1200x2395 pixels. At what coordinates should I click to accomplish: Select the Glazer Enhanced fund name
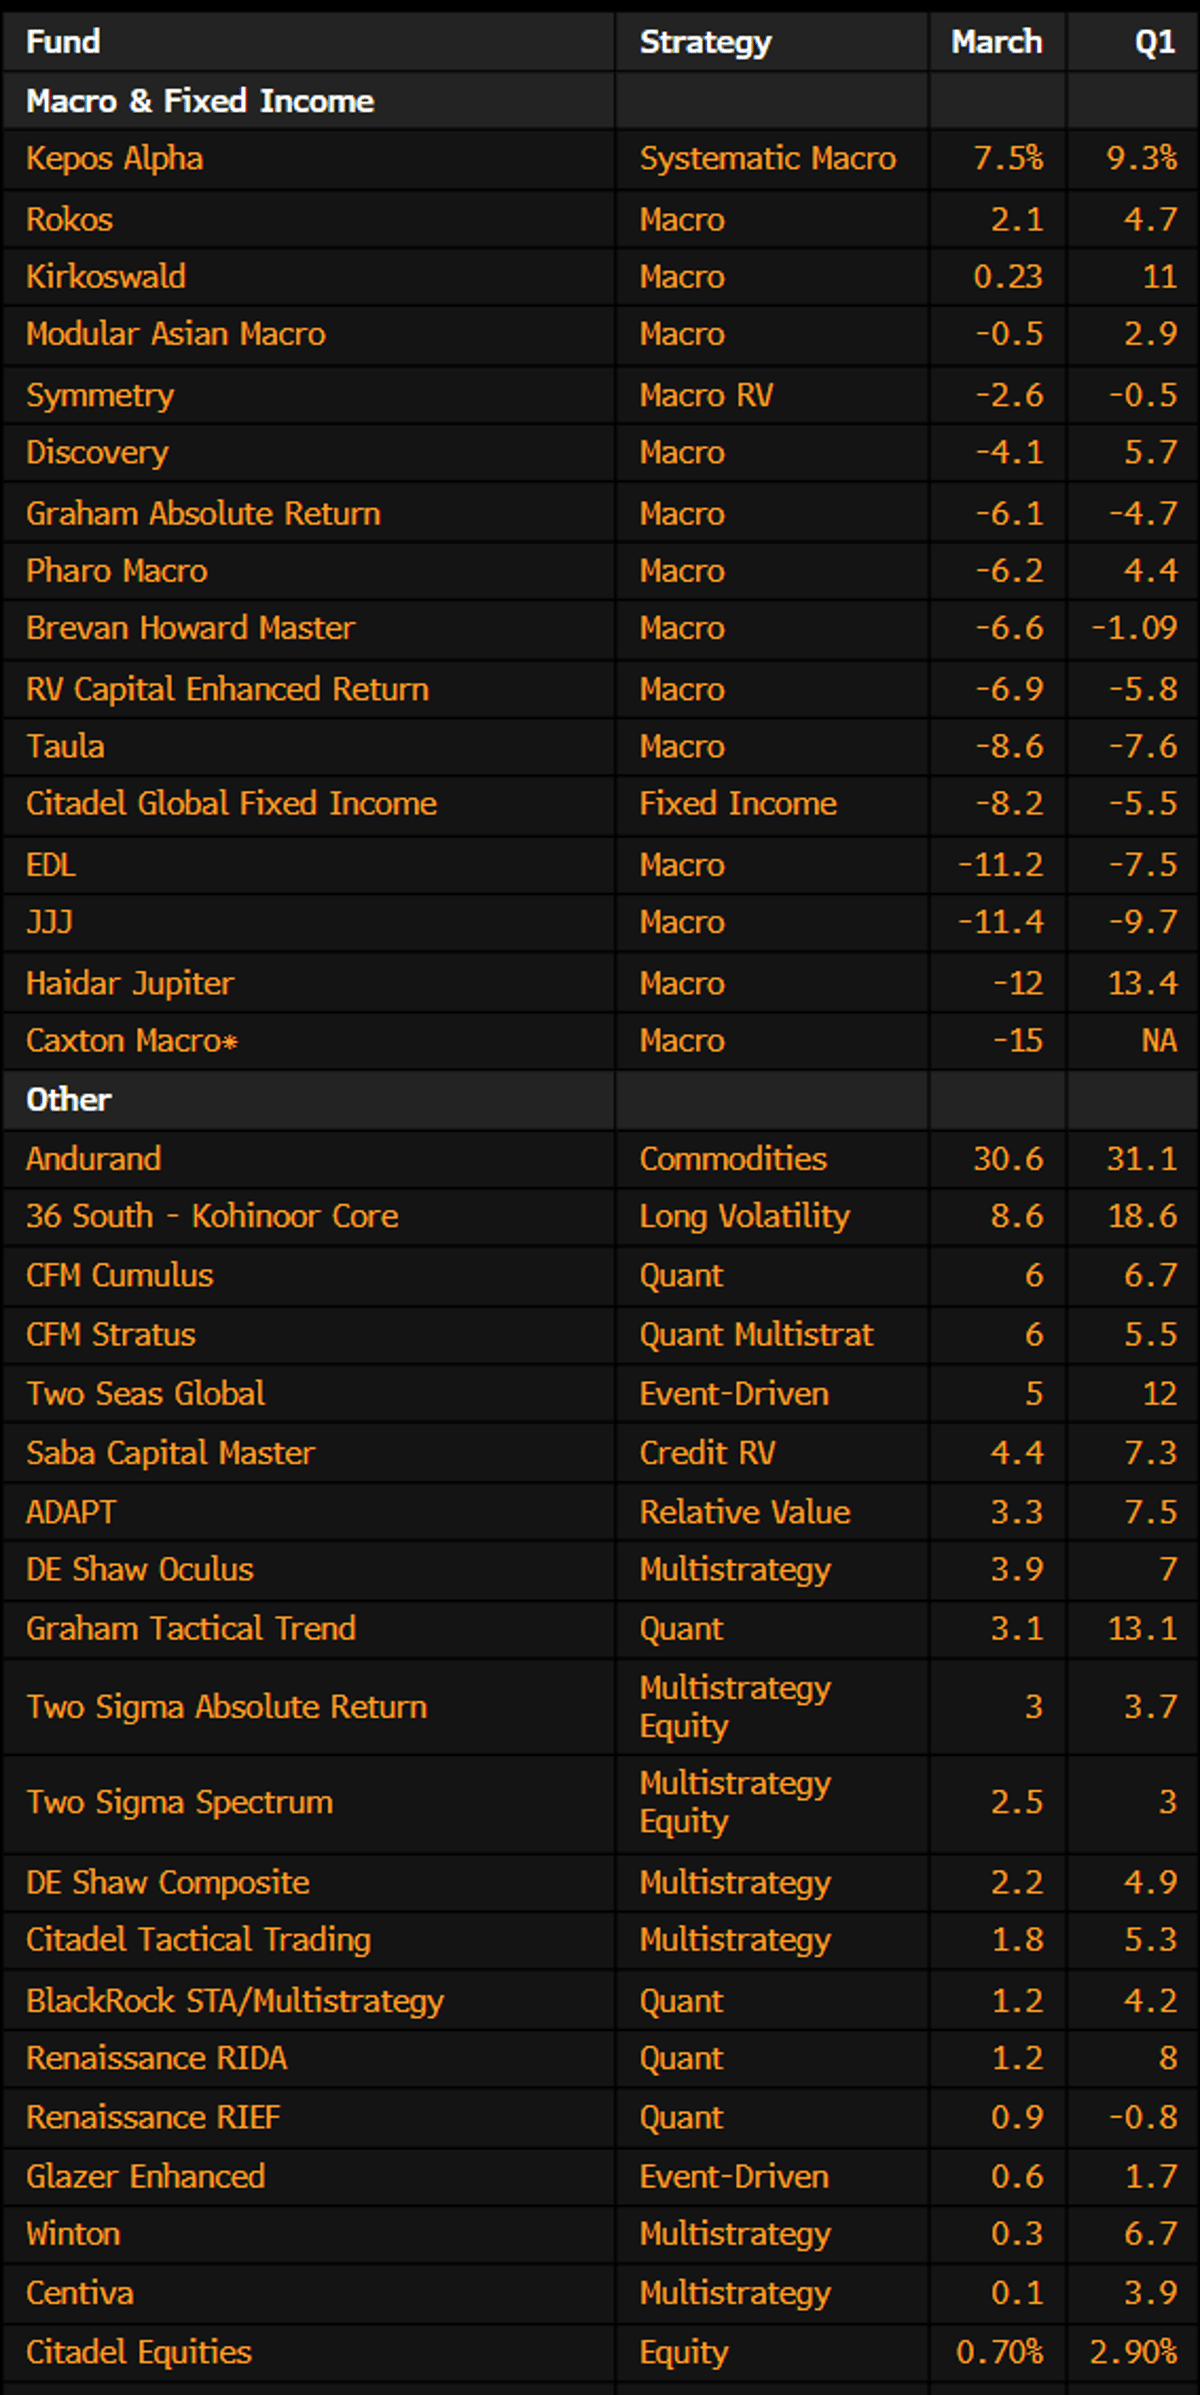(x=145, y=2176)
